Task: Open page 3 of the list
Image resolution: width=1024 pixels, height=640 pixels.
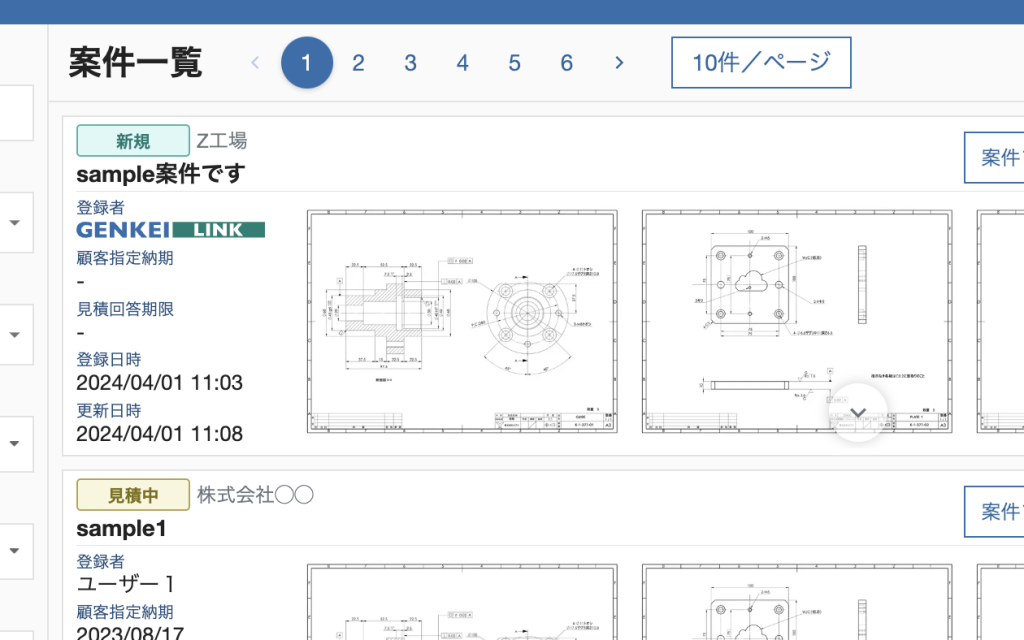Action: (x=410, y=63)
